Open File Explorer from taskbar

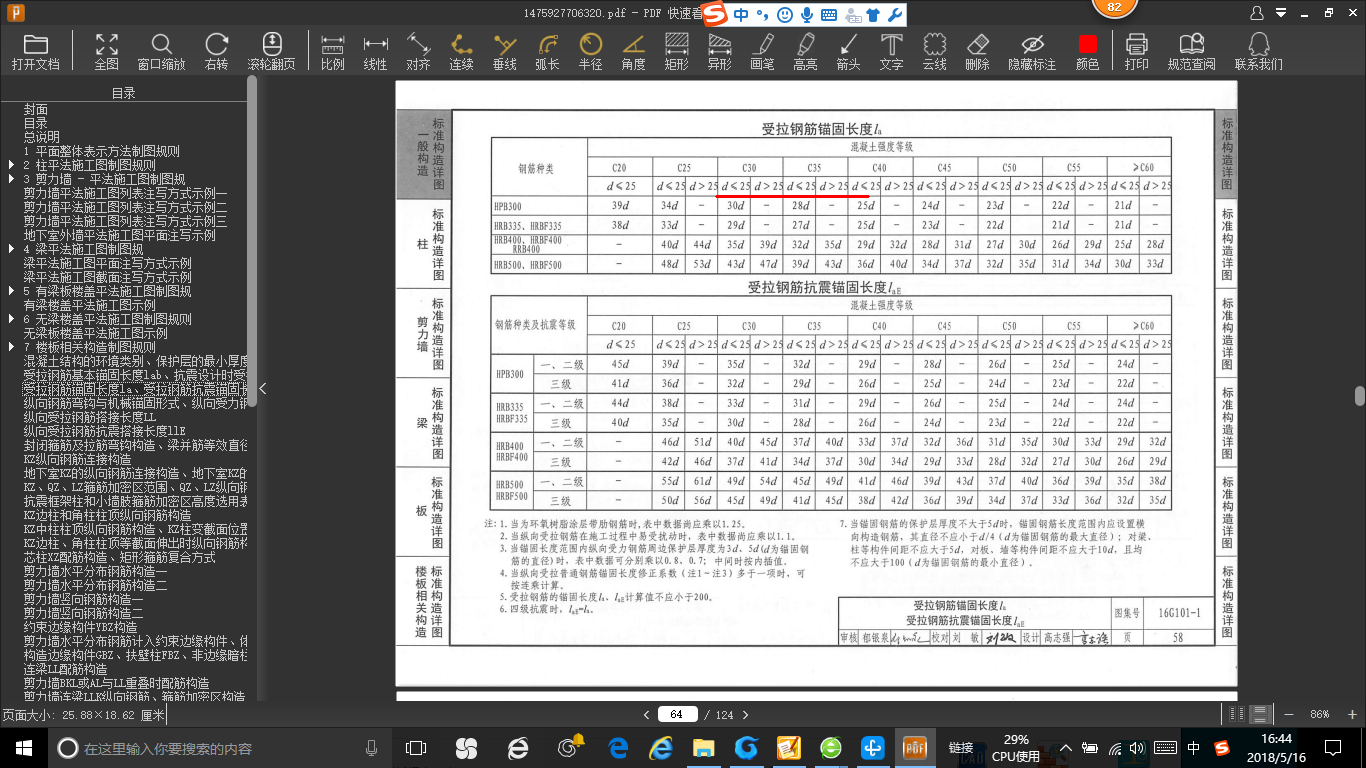pos(704,748)
